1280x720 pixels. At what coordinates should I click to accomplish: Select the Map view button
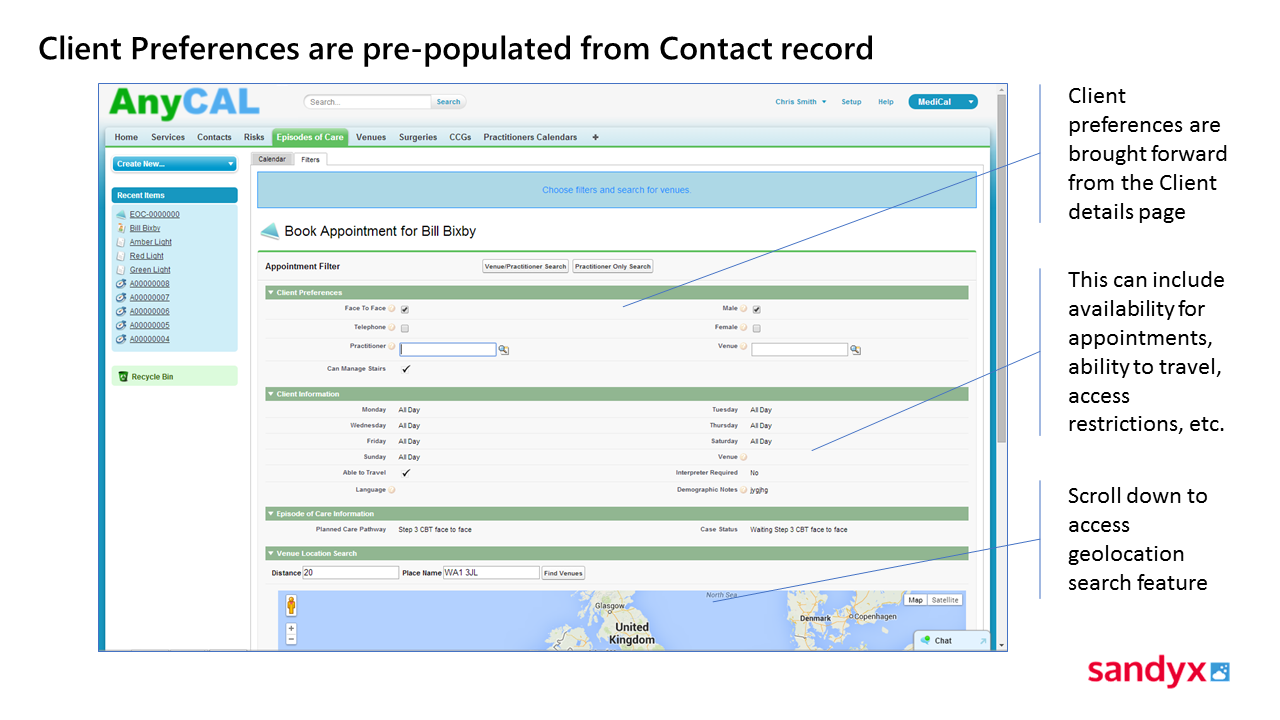915,600
